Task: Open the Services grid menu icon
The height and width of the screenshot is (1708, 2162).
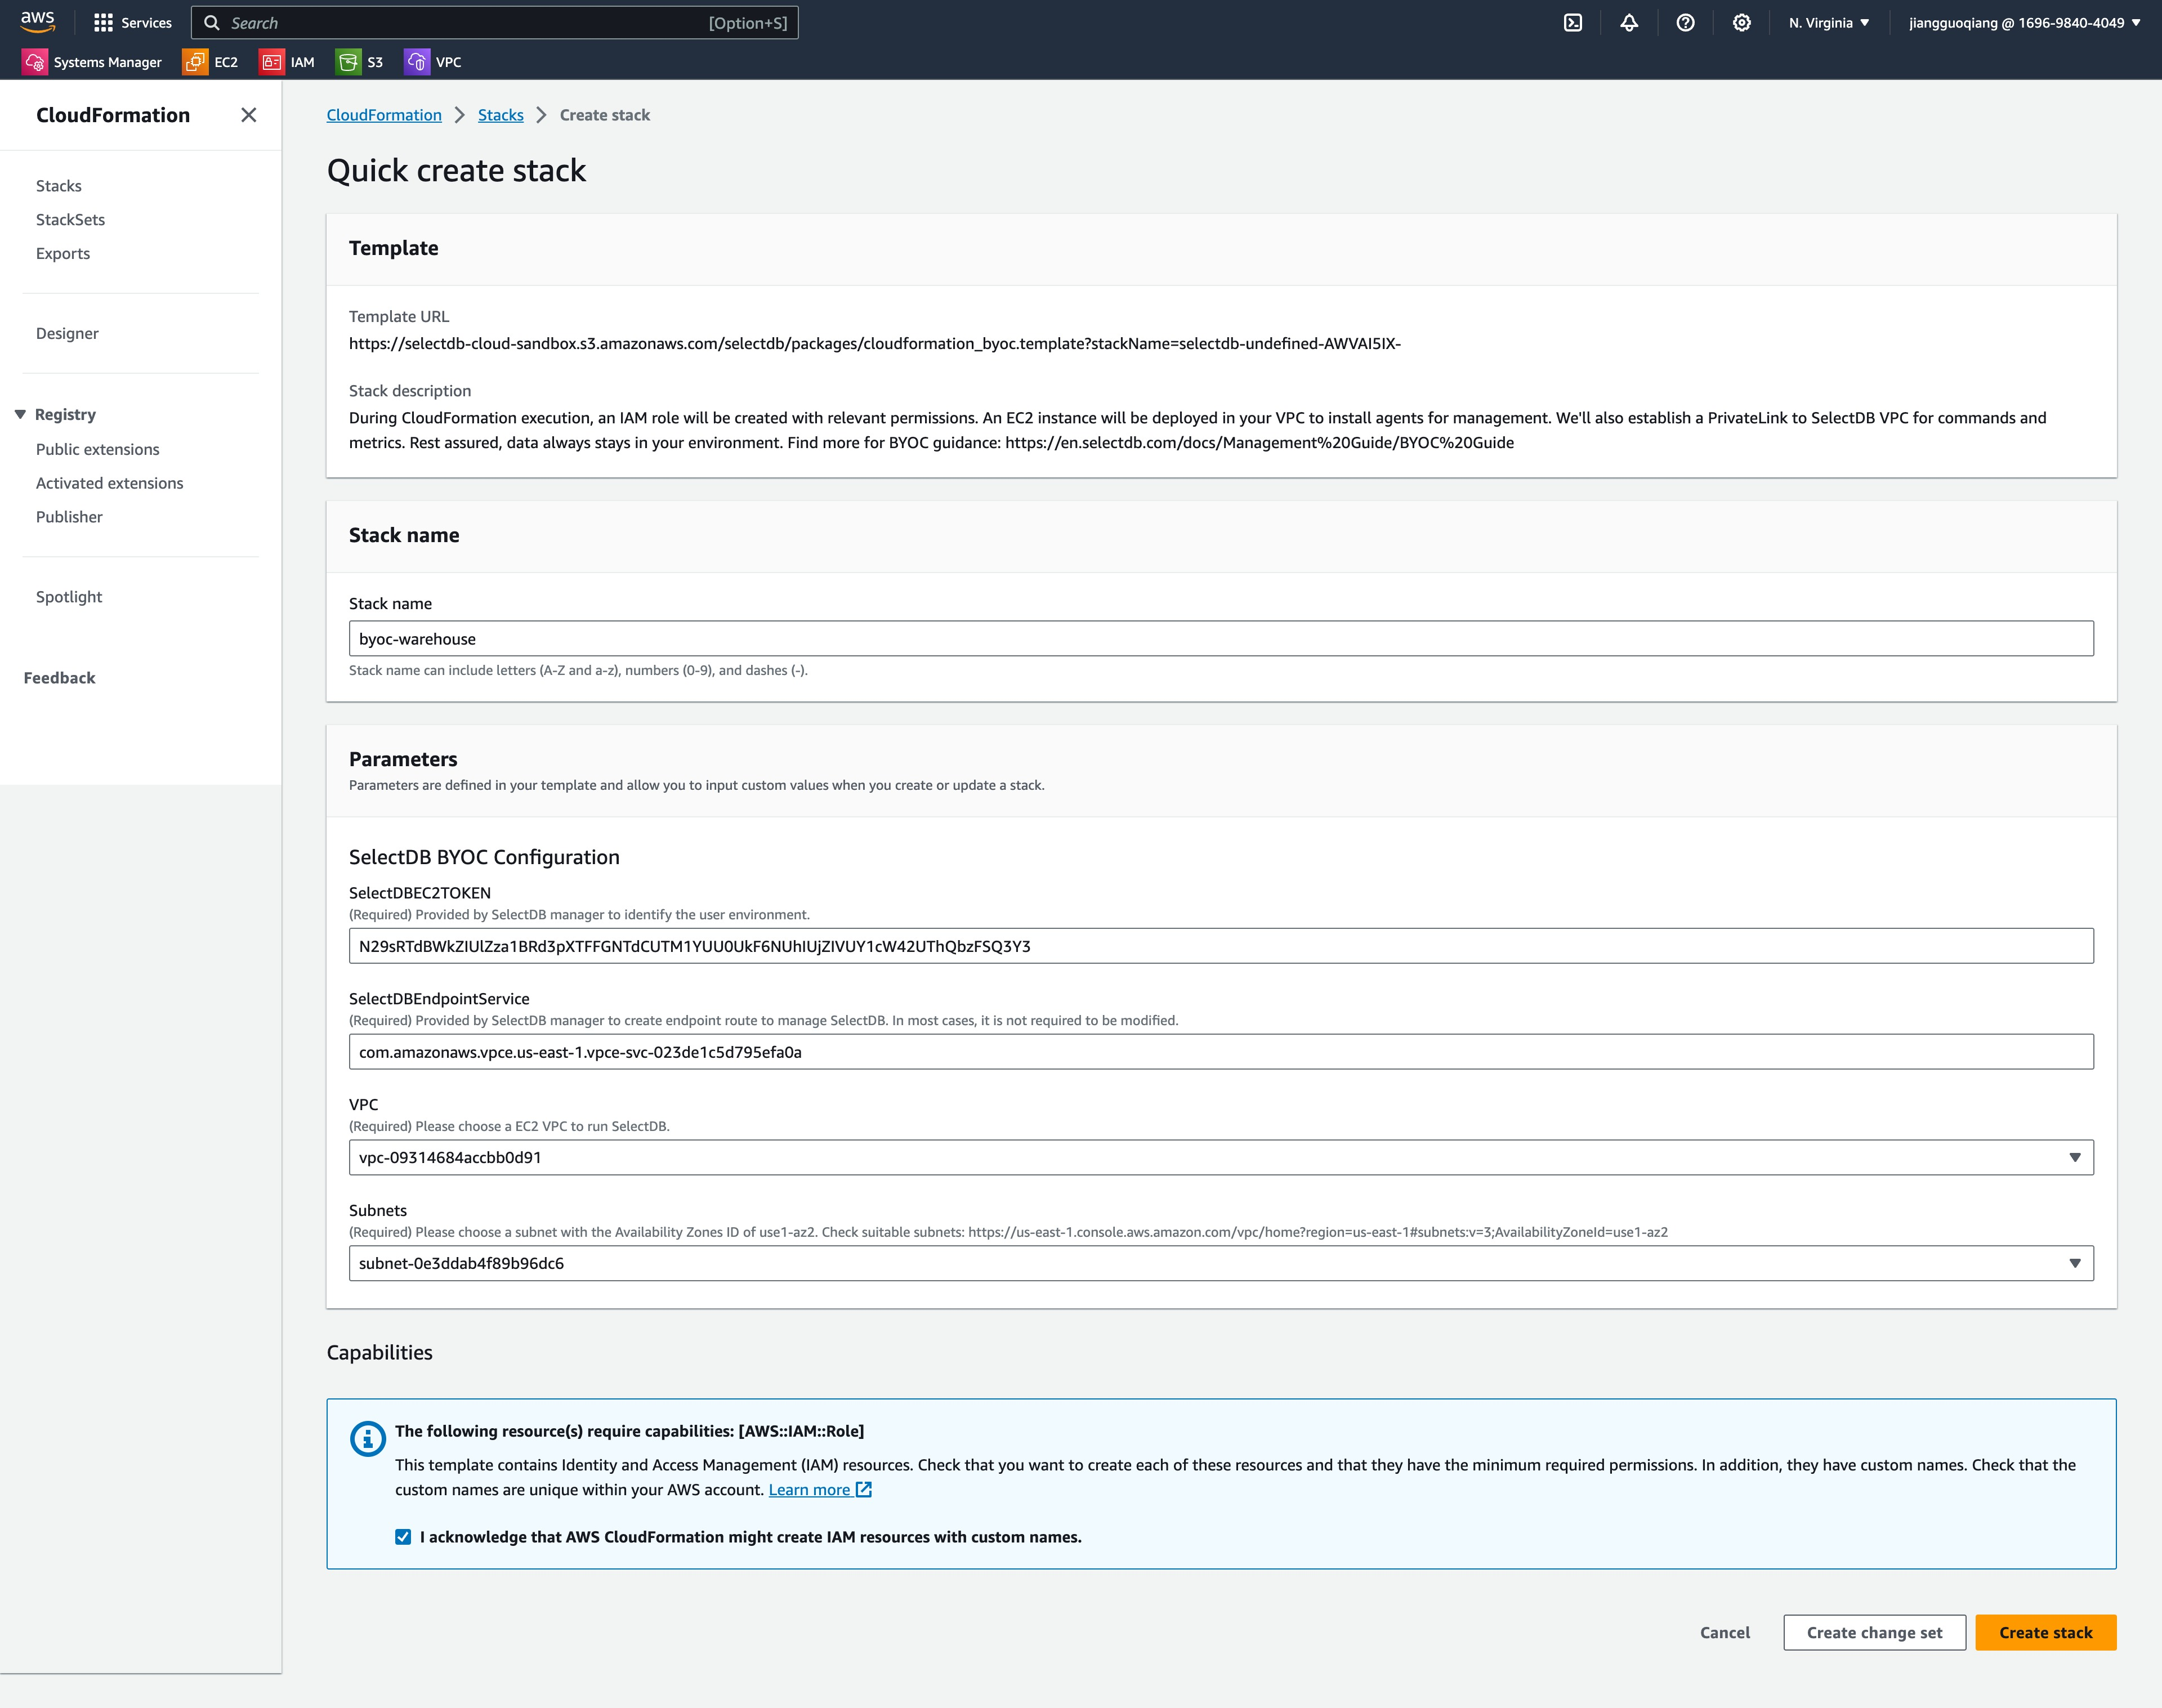Action: (x=103, y=22)
